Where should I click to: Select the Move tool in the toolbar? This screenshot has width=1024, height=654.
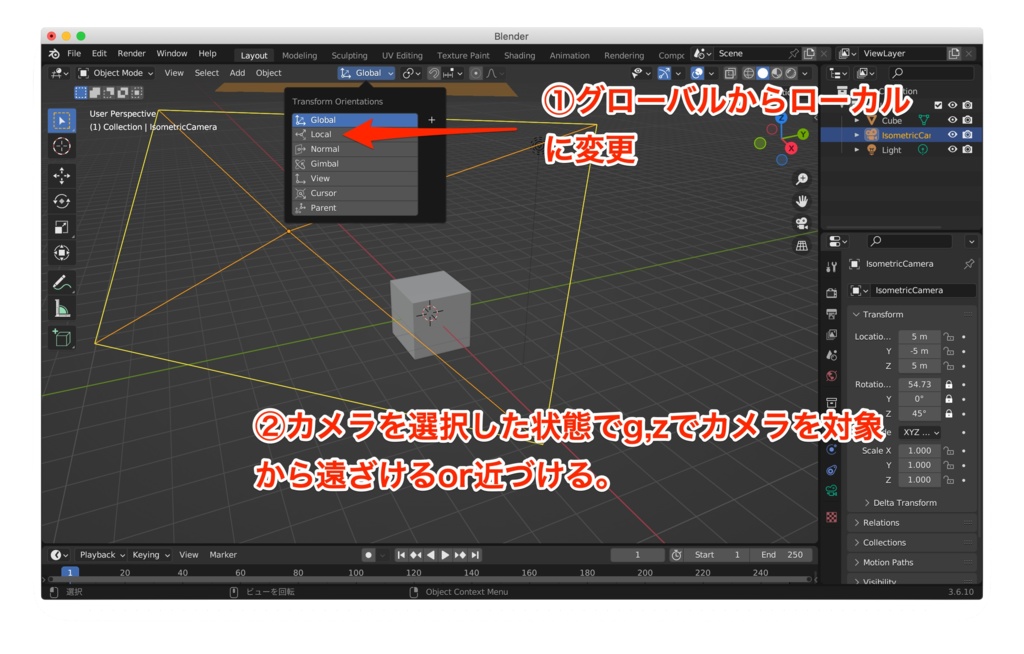point(63,176)
